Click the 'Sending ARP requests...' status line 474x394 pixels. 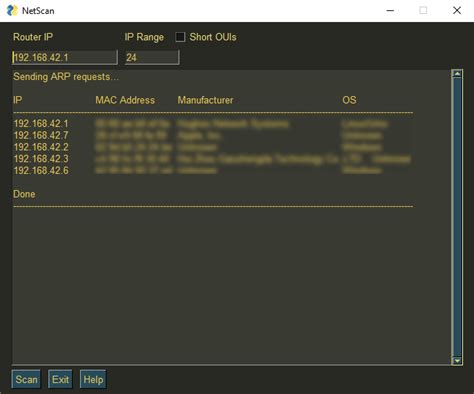tap(66, 77)
